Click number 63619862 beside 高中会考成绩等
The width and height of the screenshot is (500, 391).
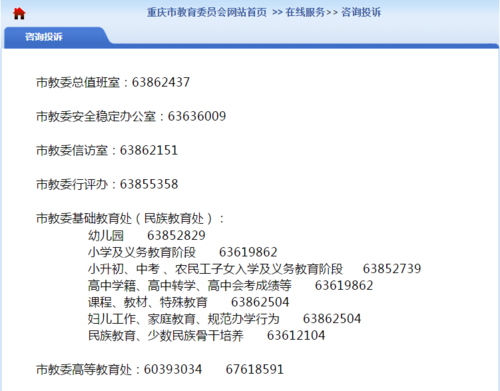(344, 286)
